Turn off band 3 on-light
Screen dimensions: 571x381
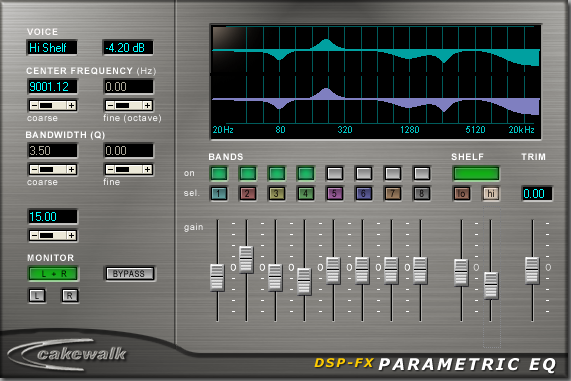(276, 173)
